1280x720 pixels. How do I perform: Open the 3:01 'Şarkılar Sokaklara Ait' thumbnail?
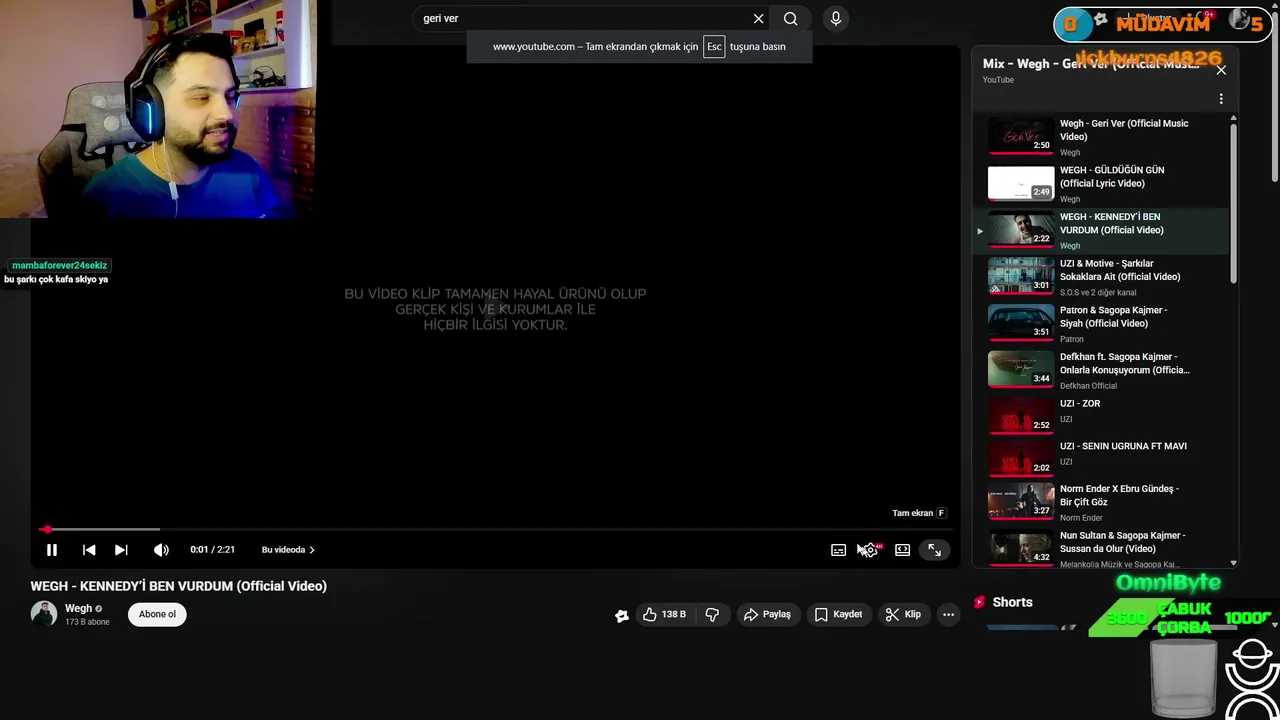(x=1021, y=276)
